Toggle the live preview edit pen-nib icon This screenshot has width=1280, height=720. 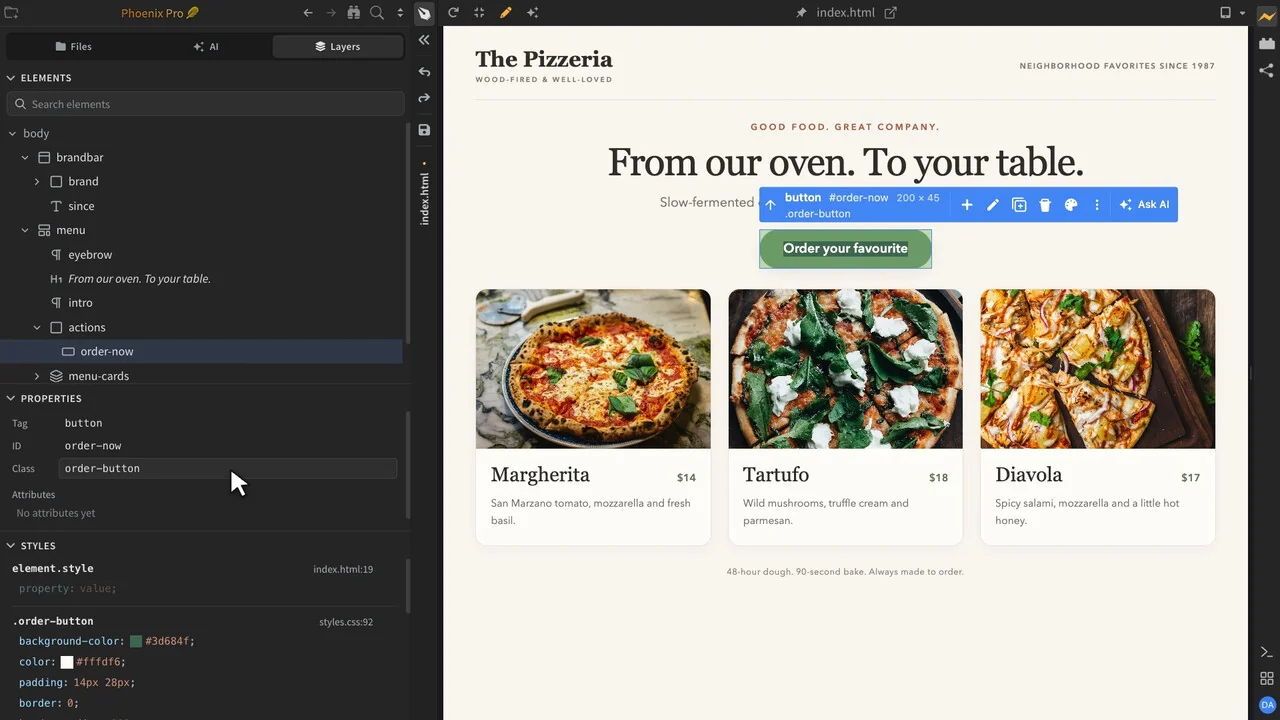(x=424, y=13)
